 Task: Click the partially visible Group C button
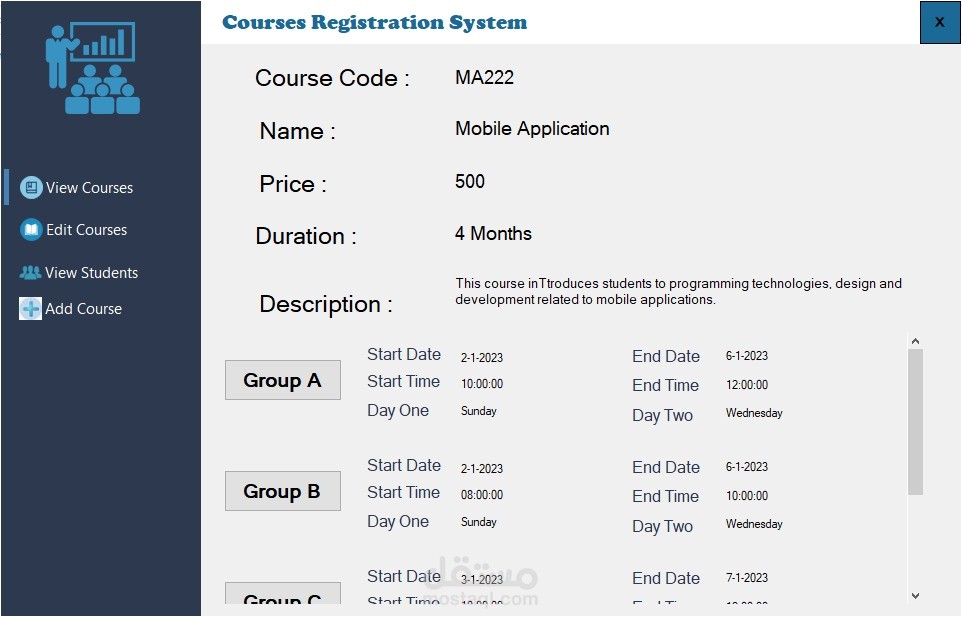[282, 598]
